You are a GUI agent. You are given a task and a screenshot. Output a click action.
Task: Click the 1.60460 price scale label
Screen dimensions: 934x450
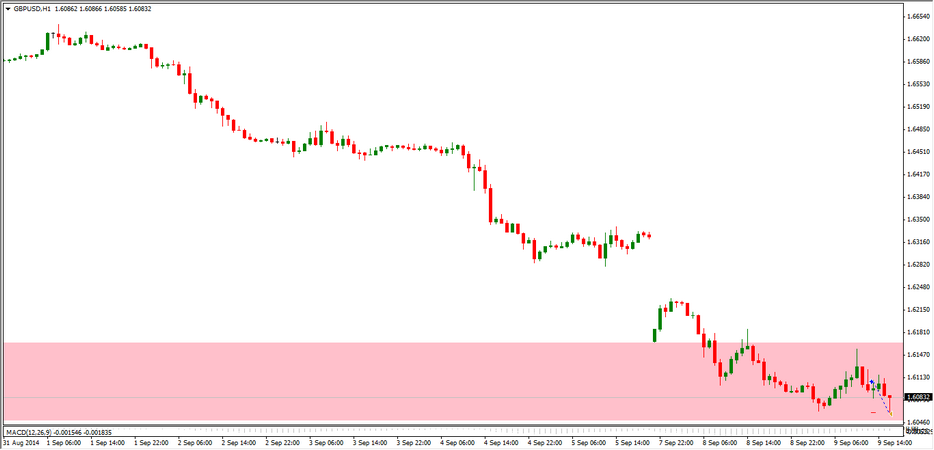(918, 422)
